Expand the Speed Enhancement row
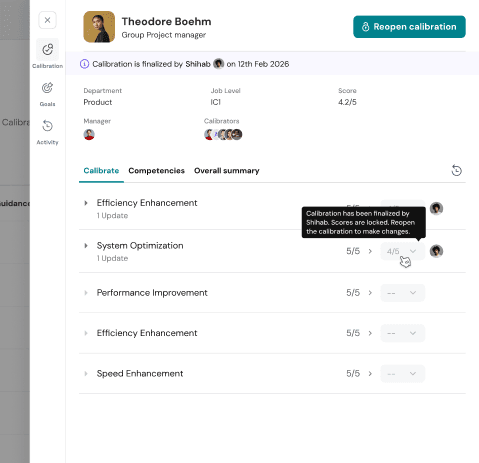Image resolution: width=479 pixels, height=463 pixels. coord(86,374)
